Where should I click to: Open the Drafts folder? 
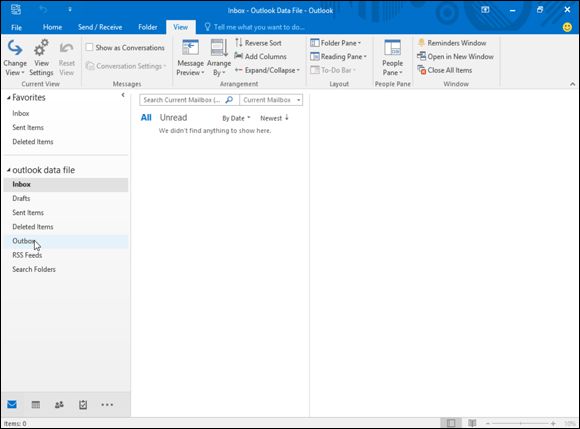66,199
